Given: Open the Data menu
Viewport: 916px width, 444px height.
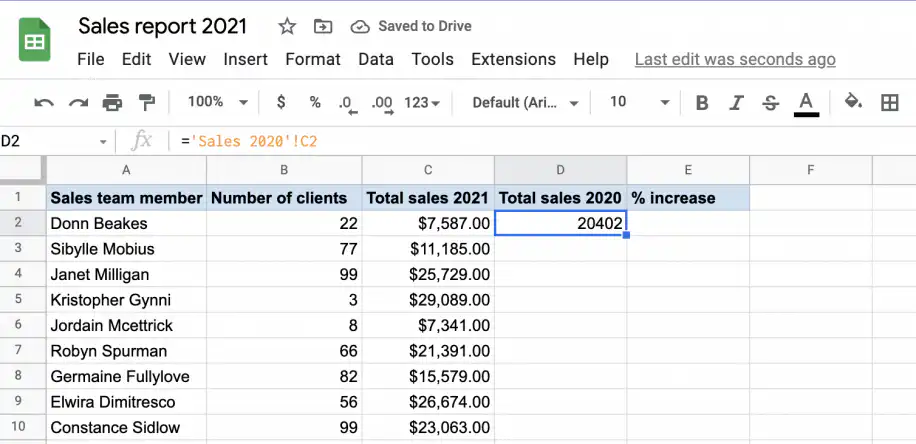Looking at the screenshot, I should 376,60.
